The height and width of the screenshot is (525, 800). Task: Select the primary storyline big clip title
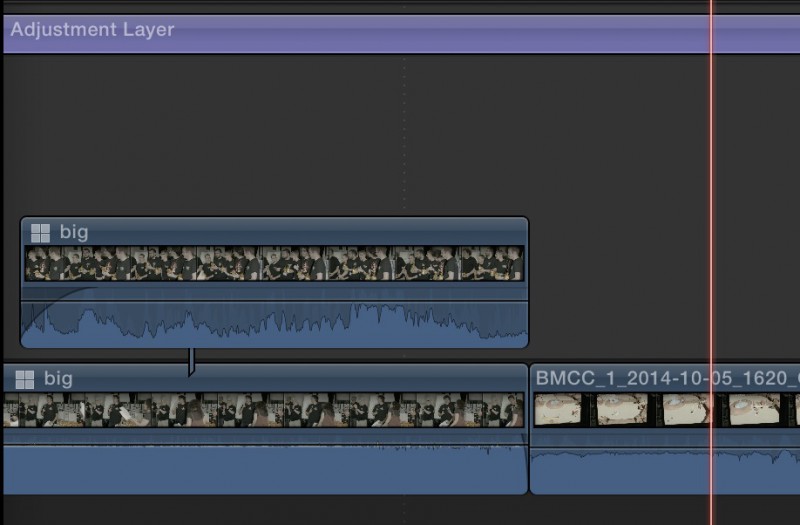58,379
